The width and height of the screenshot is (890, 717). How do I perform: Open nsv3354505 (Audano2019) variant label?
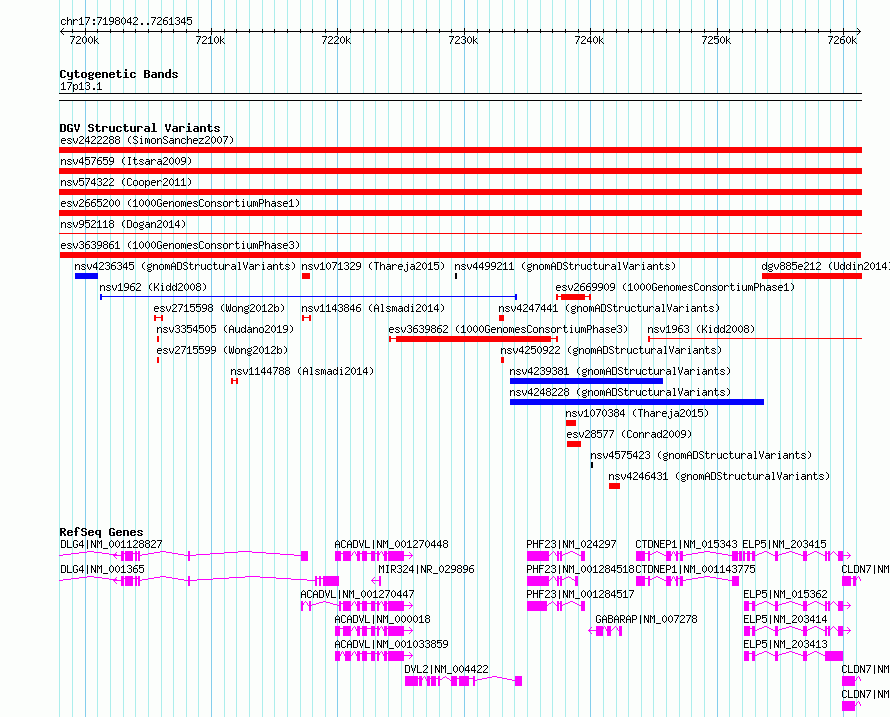(x=225, y=329)
